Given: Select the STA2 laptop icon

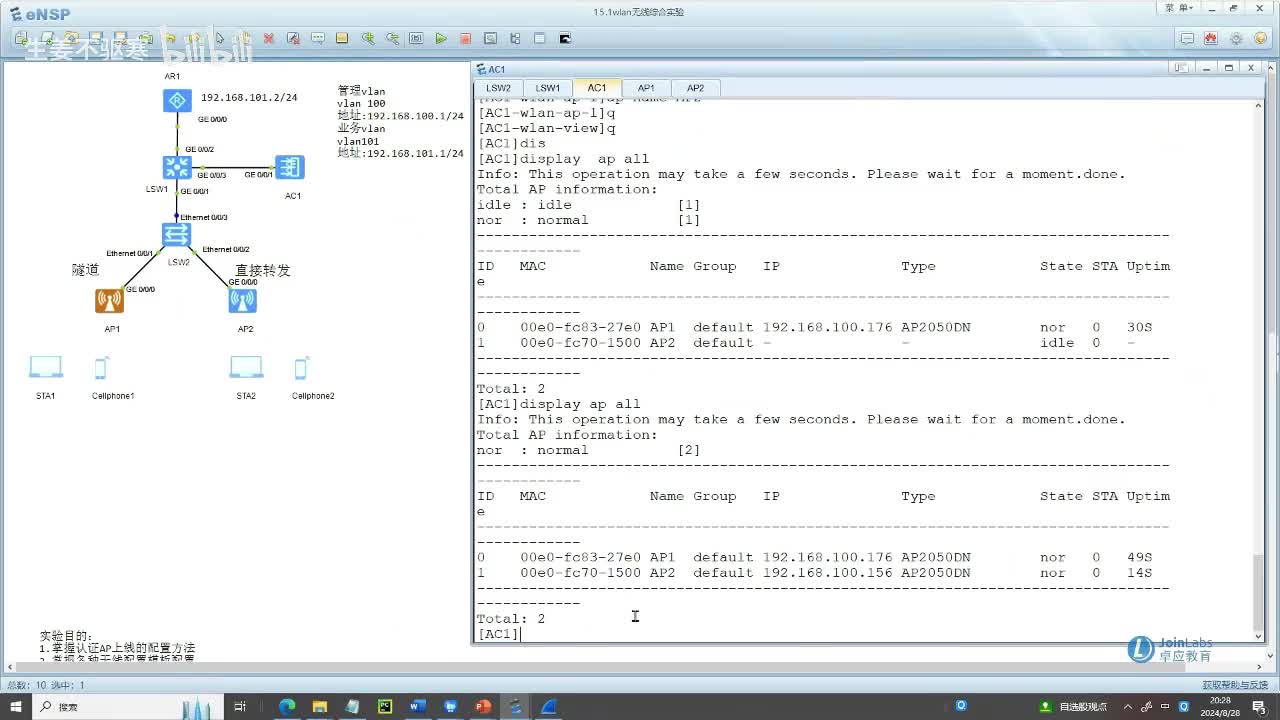Looking at the screenshot, I should pyautogui.click(x=246, y=368).
